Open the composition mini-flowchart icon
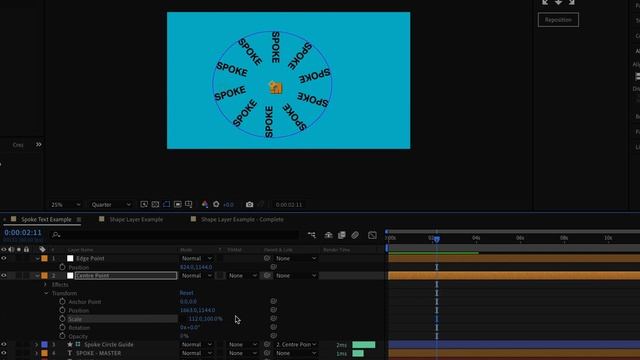Image resolution: width=640 pixels, height=360 pixels. [x=312, y=235]
